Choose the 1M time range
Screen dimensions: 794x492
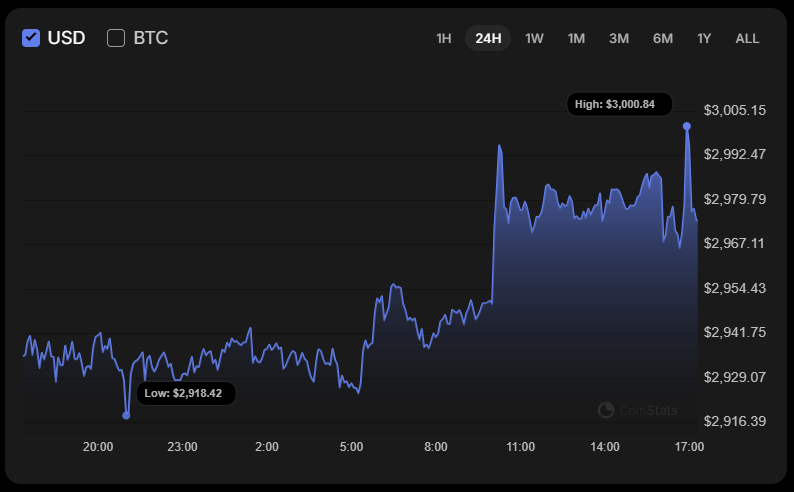point(576,38)
